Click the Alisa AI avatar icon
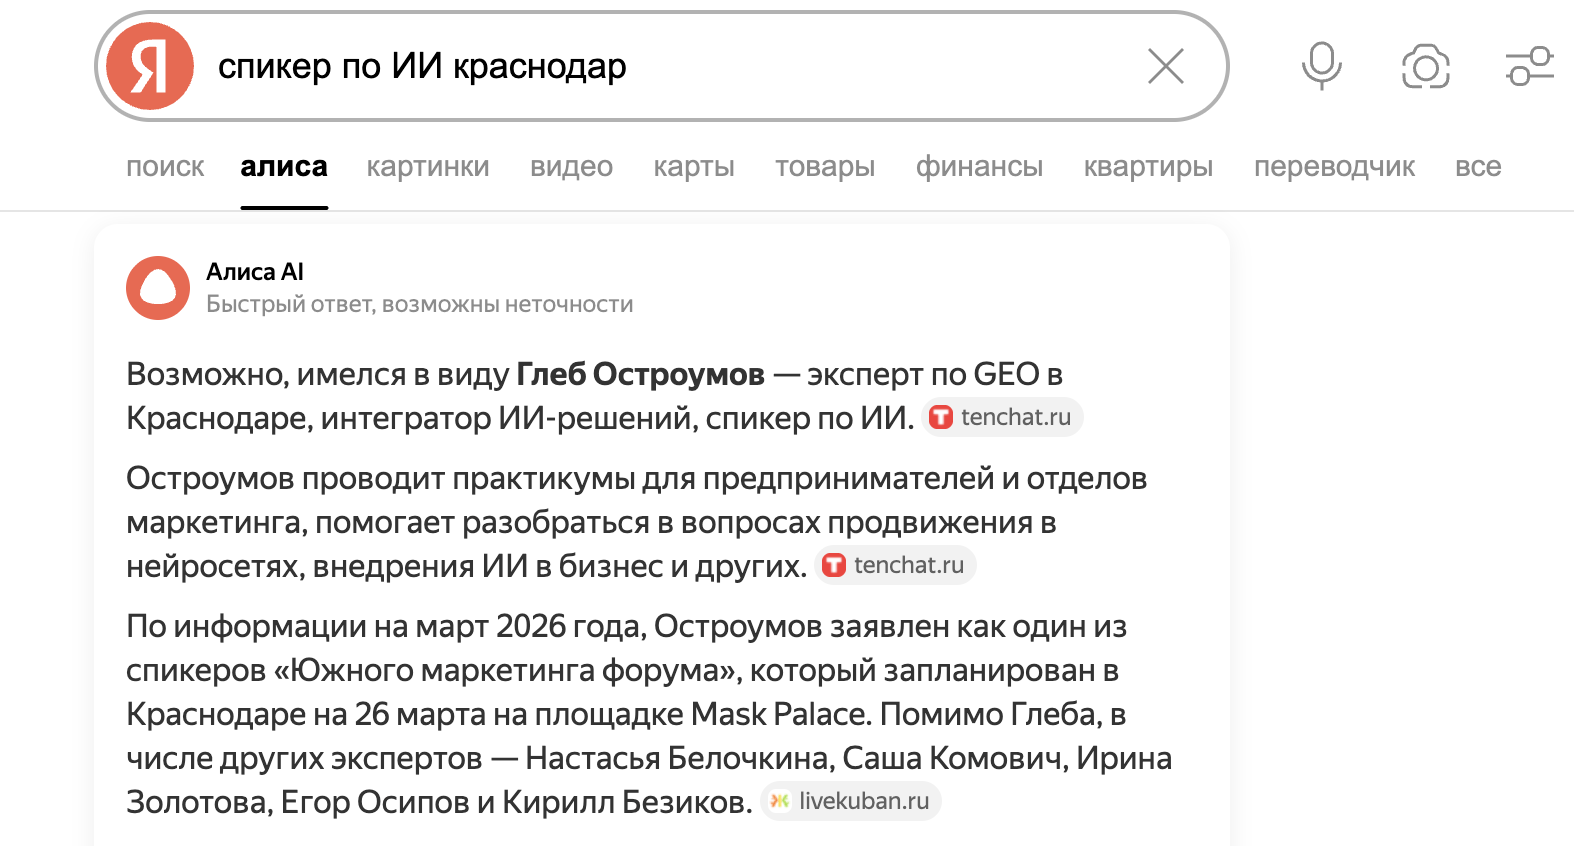The height and width of the screenshot is (846, 1574). point(158,288)
